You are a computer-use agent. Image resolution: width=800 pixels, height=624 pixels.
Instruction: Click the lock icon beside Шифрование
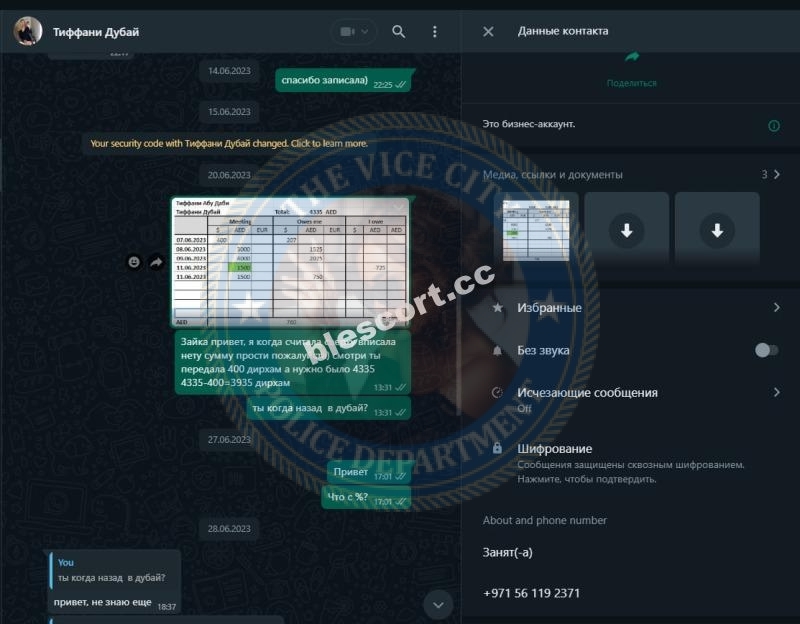tap(497, 448)
